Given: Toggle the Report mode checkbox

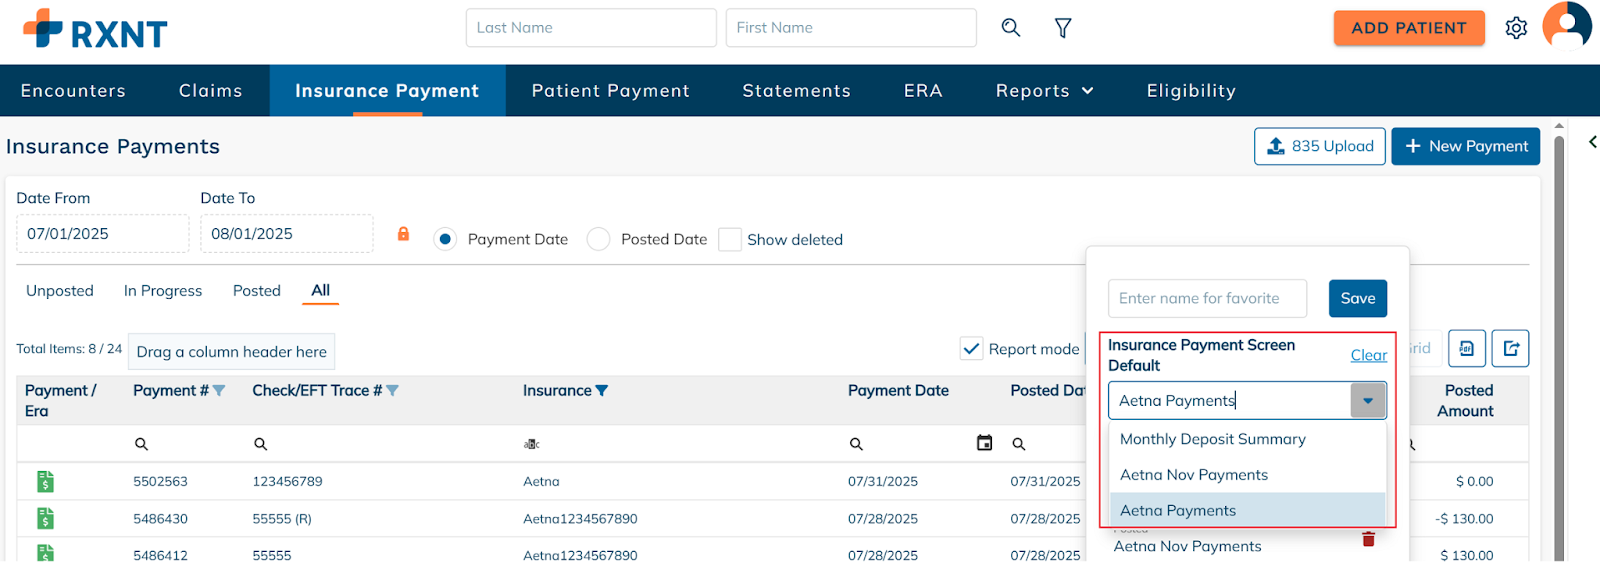Looking at the screenshot, I should (x=971, y=349).
